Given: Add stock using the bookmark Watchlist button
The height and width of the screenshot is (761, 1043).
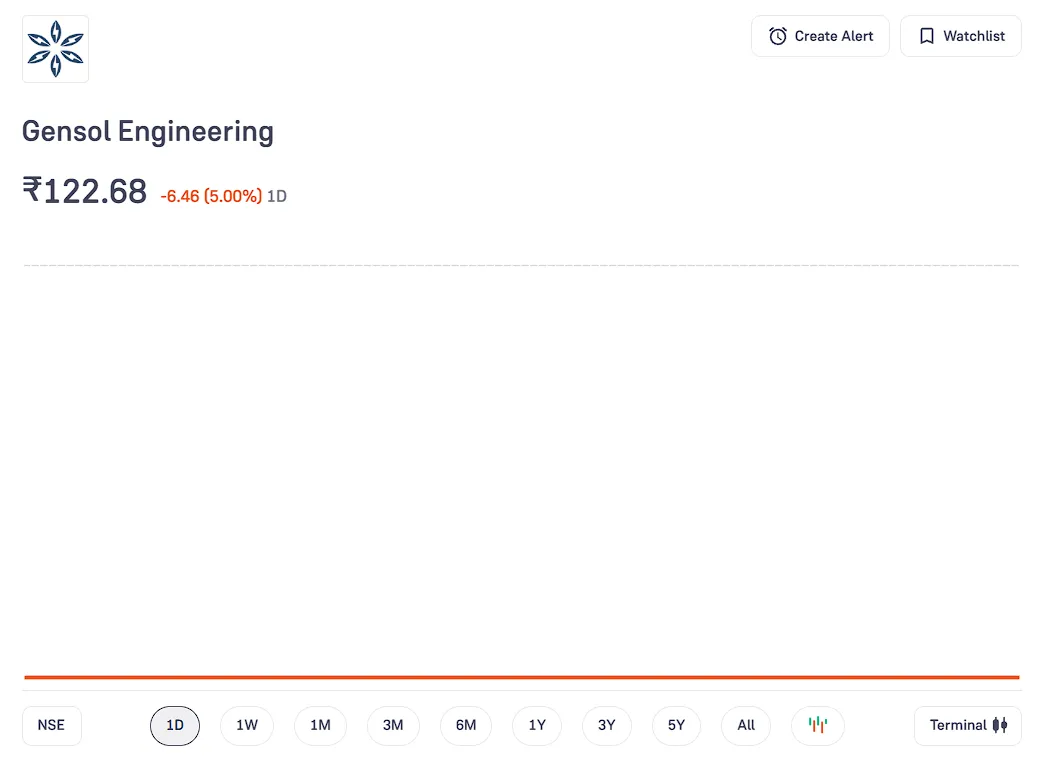Looking at the screenshot, I should tap(960, 36).
